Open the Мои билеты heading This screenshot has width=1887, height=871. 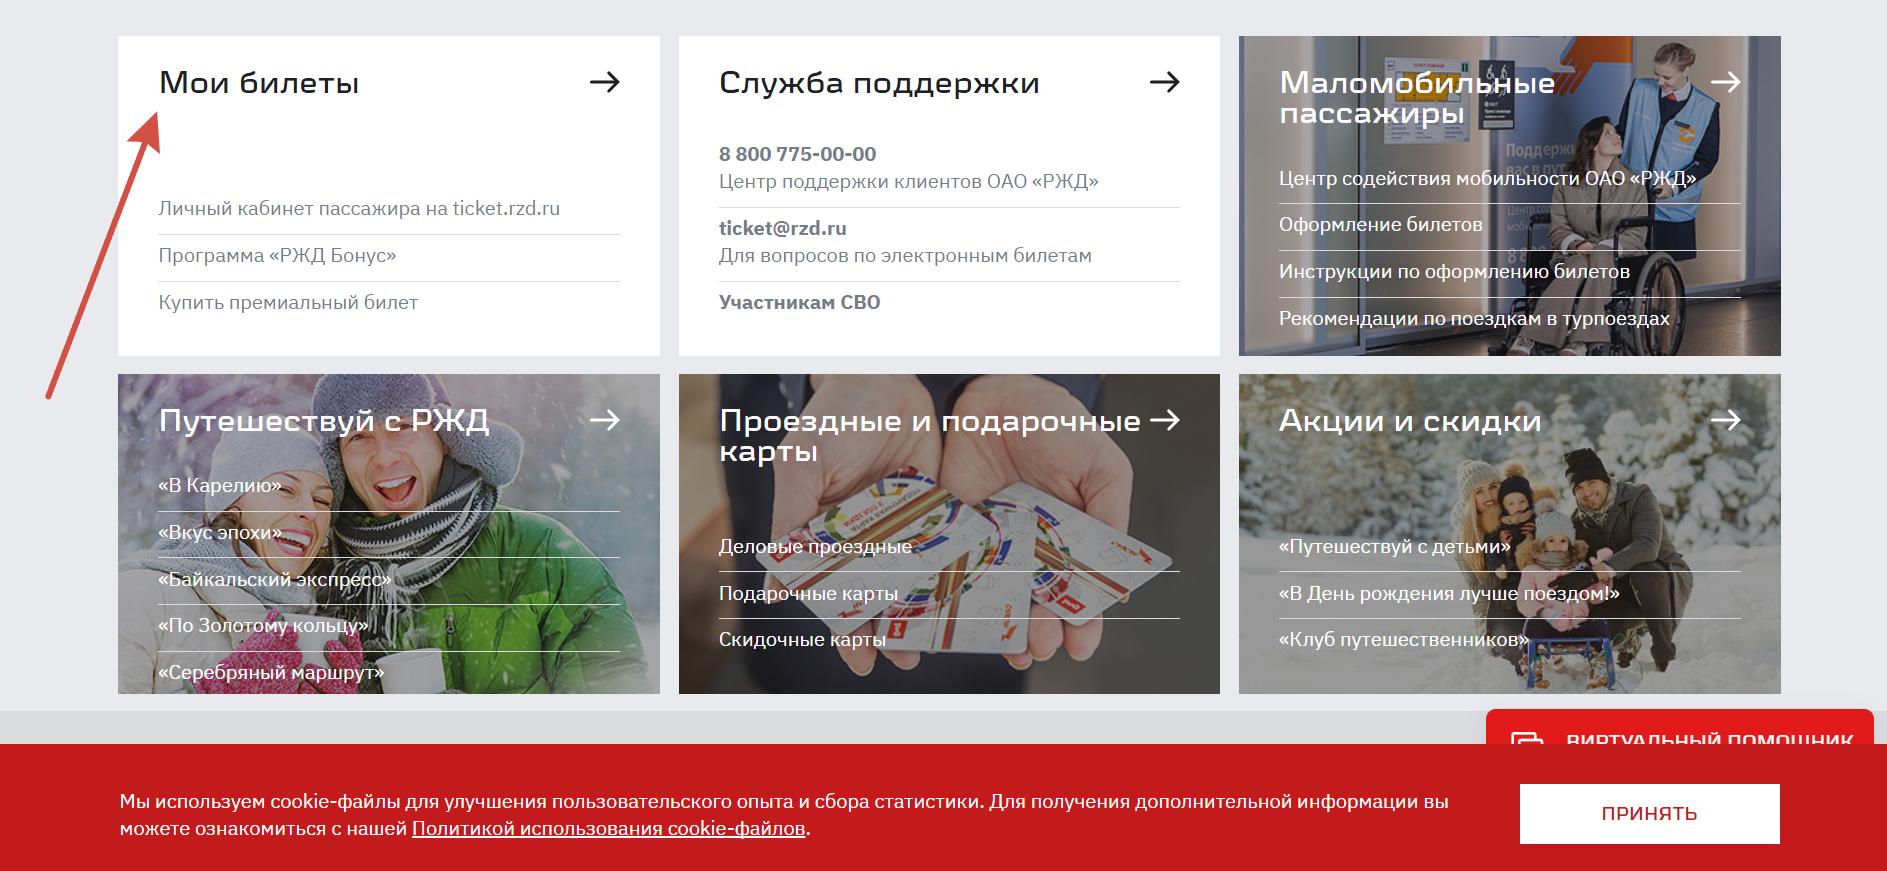259,83
